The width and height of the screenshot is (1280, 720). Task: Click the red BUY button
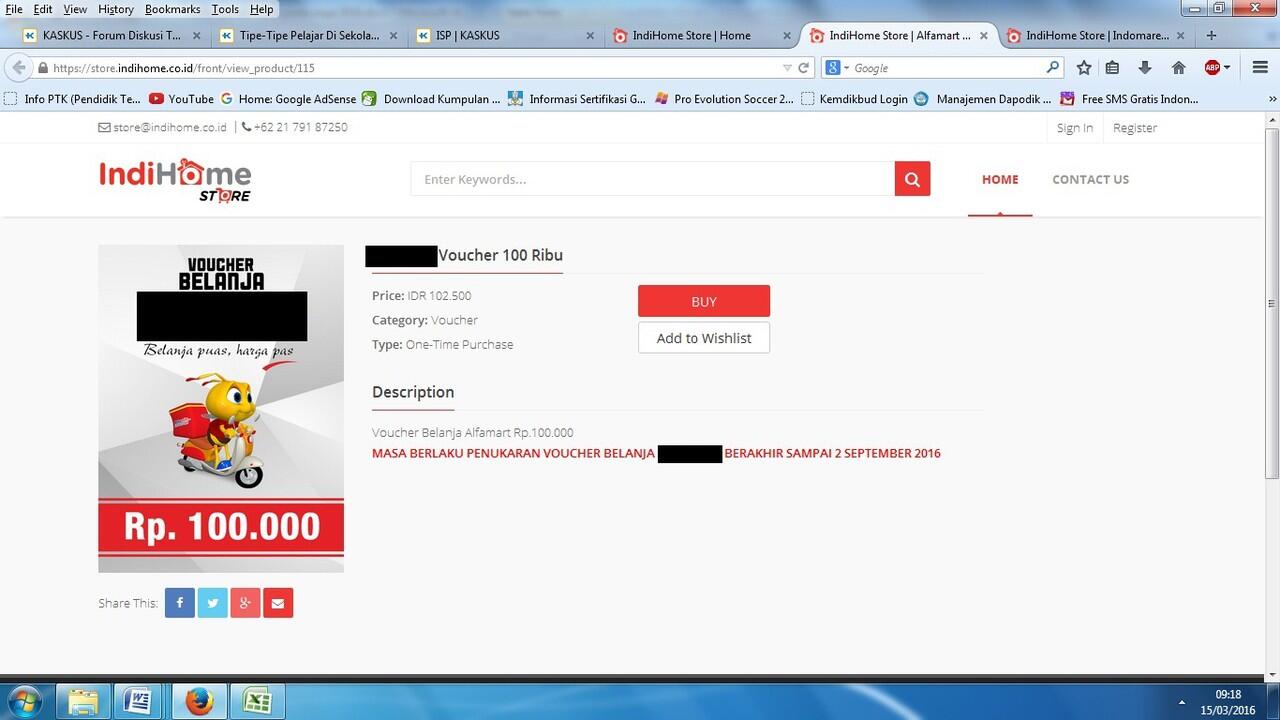[x=704, y=301]
